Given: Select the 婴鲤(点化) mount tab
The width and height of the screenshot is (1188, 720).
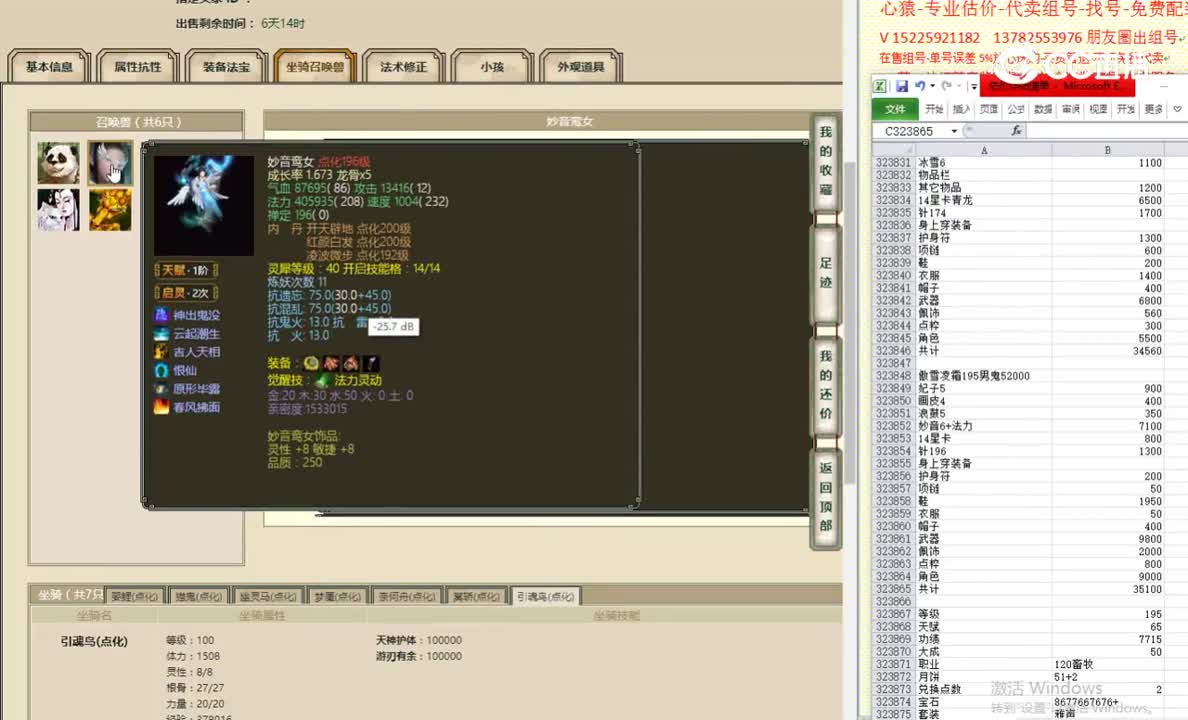Looking at the screenshot, I should point(135,596).
